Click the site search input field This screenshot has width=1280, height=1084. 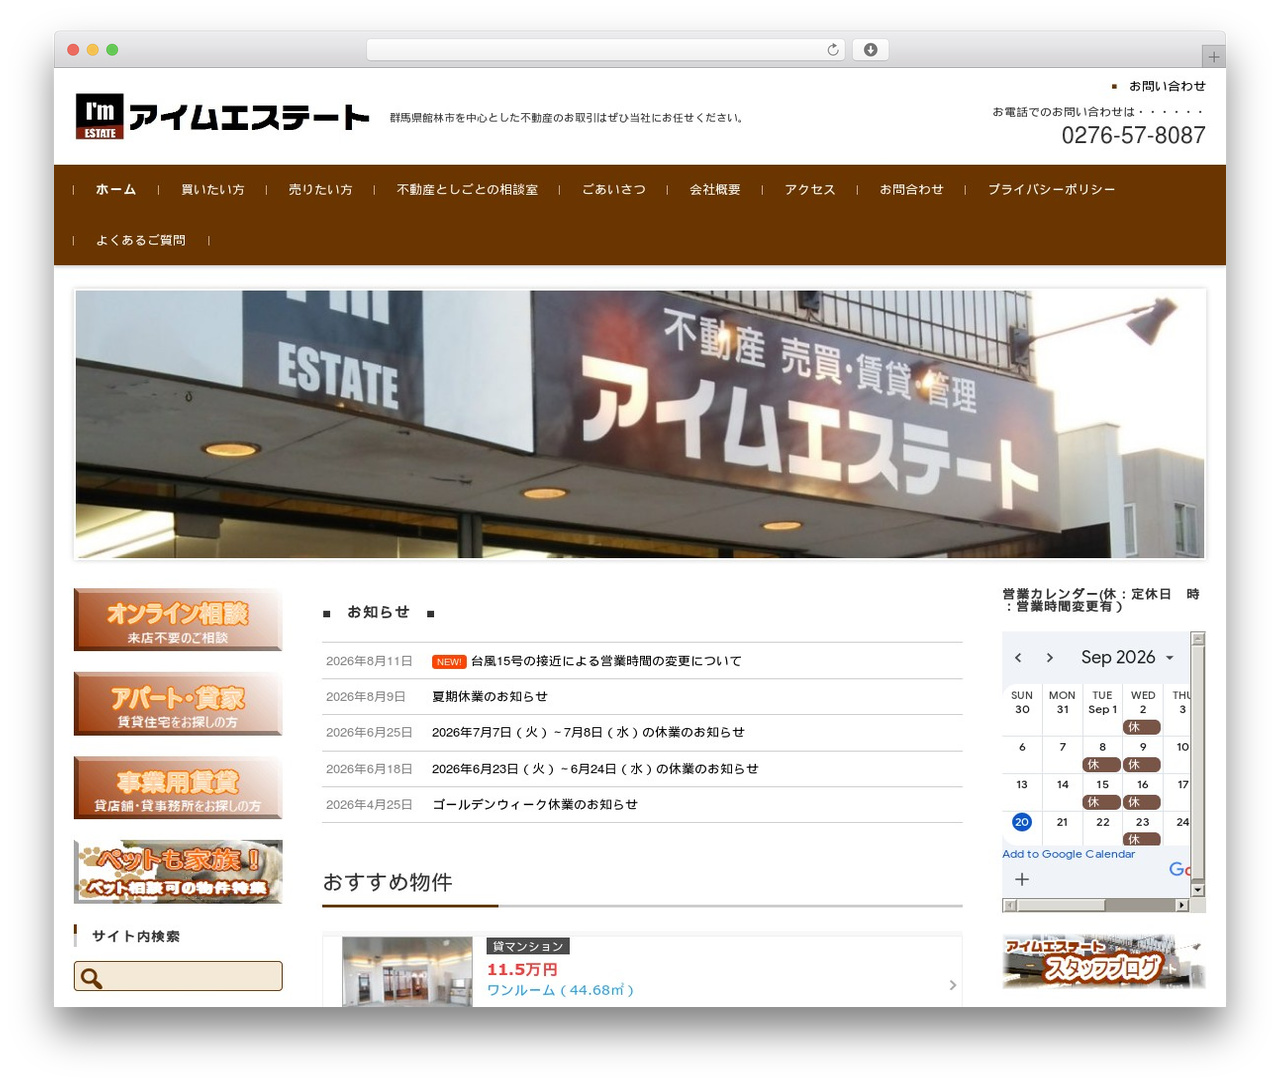[178, 976]
